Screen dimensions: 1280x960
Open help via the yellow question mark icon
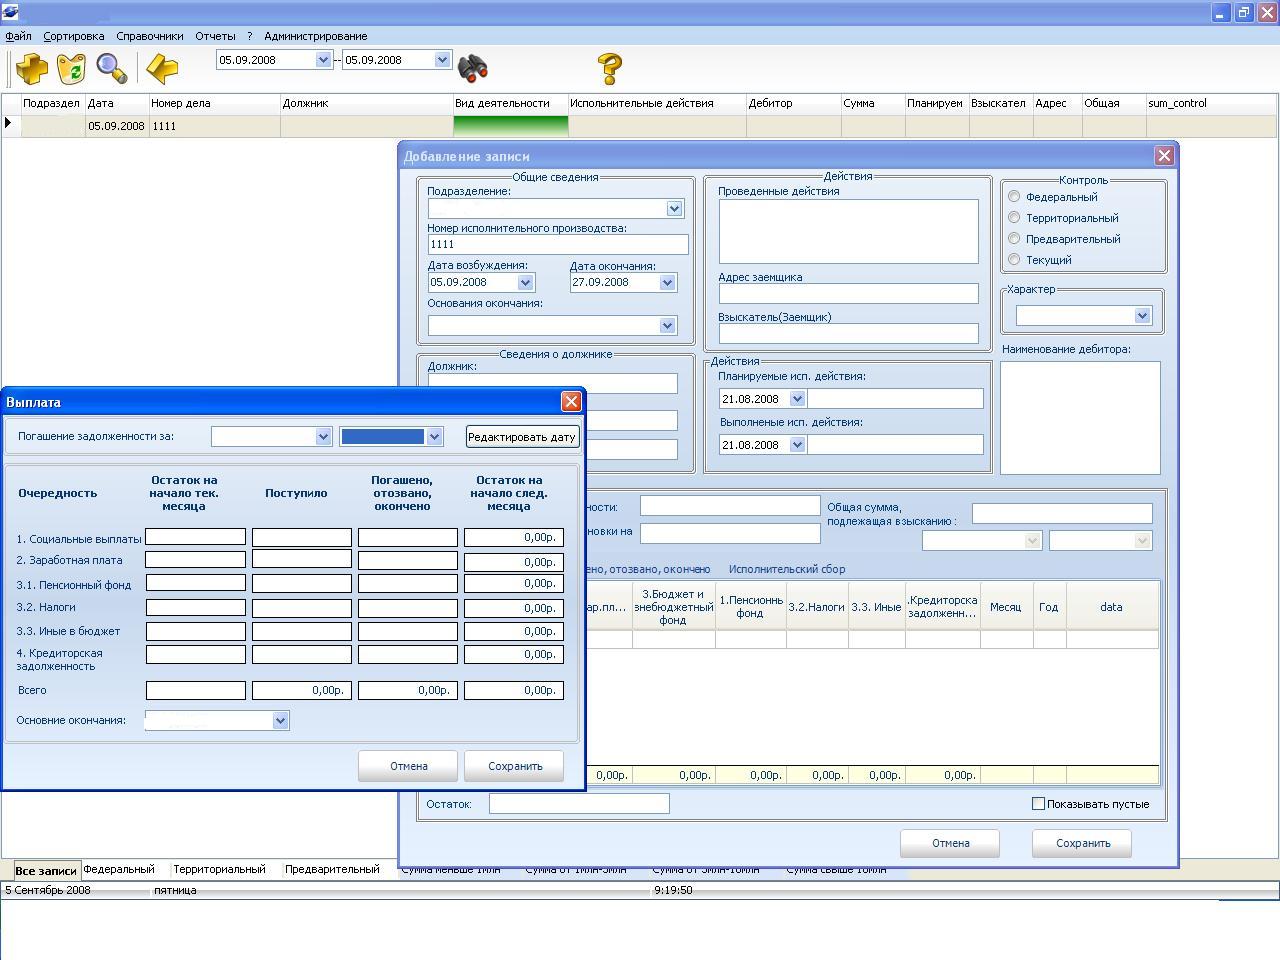pos(609,68)
